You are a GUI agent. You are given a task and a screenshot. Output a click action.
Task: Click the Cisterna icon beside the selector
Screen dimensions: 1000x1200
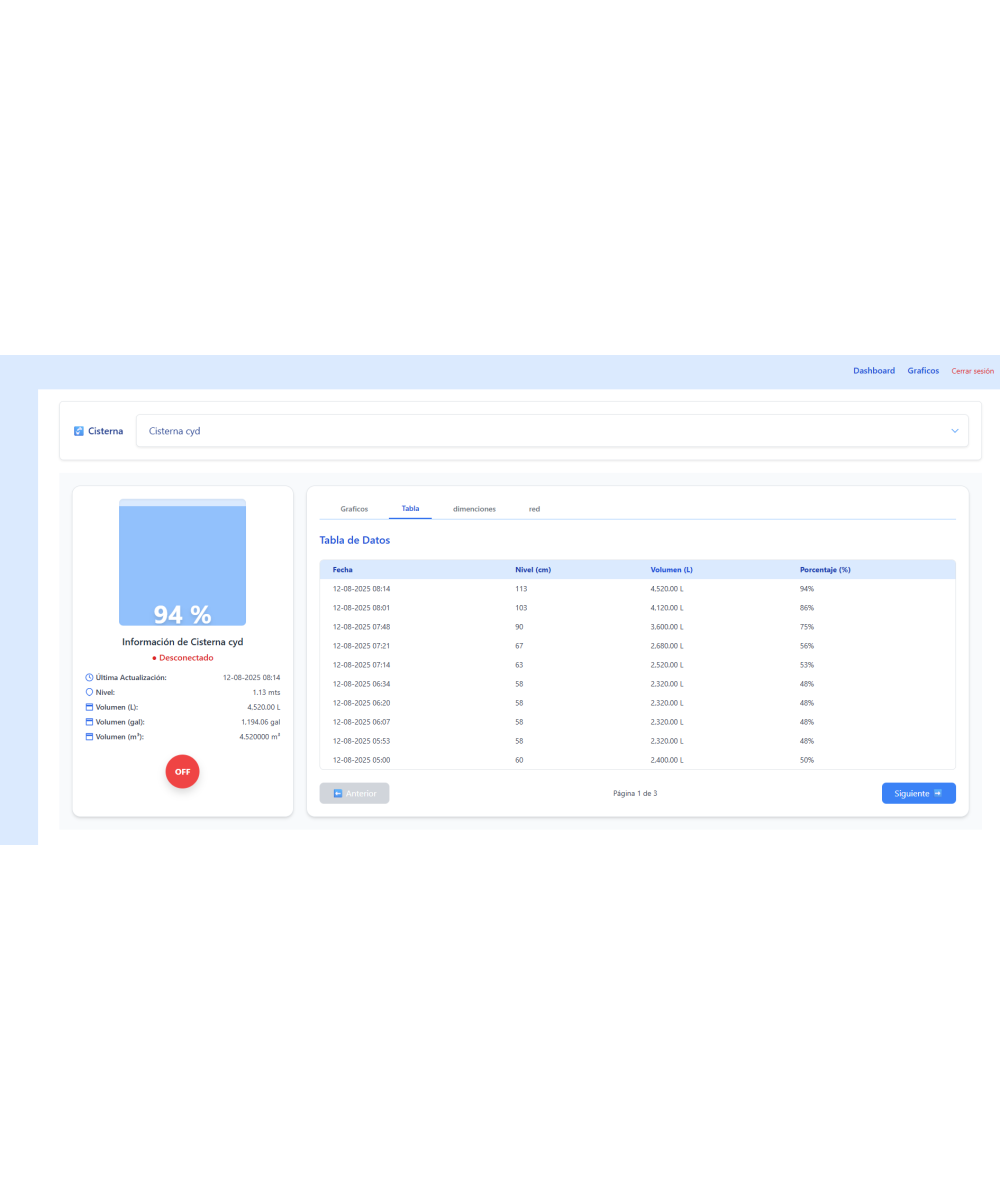click(79, 431)
